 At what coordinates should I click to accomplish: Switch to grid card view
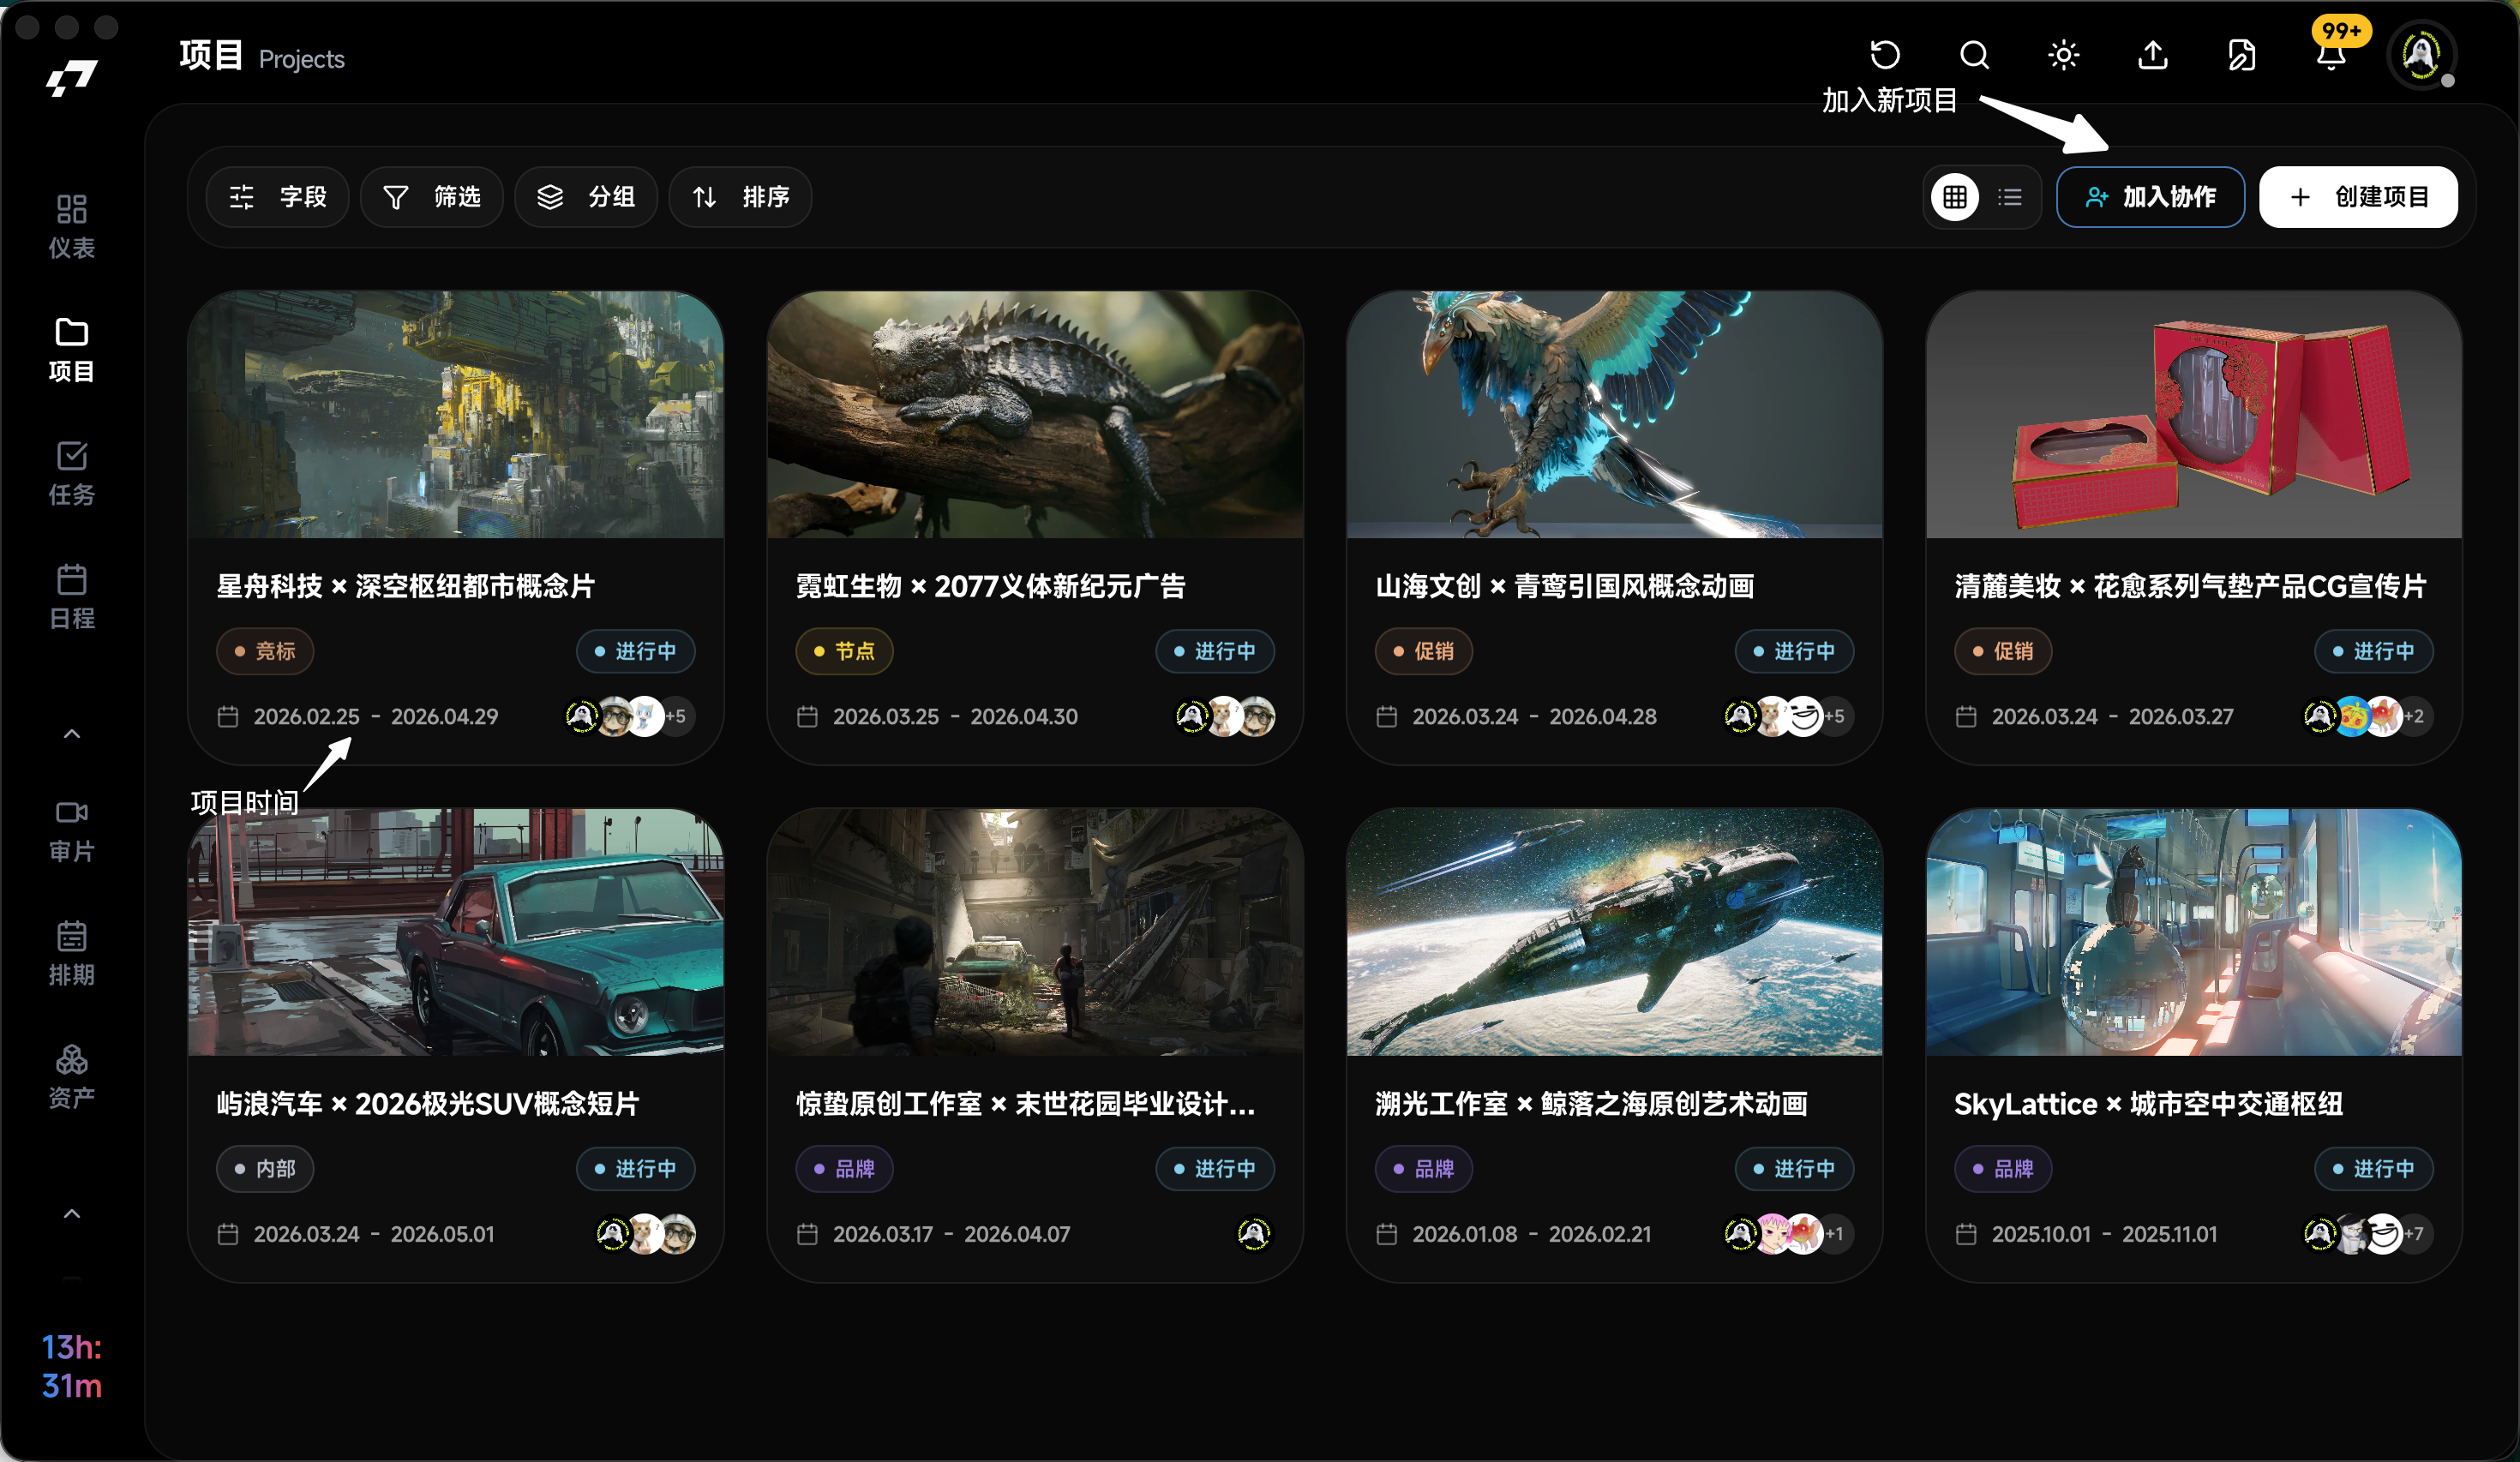click(x=1955, y=197)
